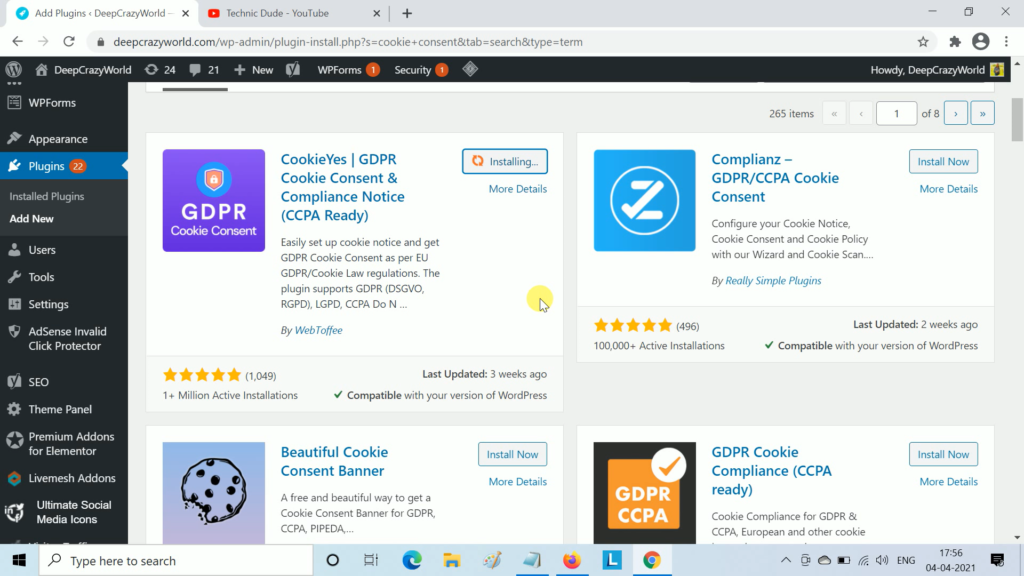1024x576 pixels.
Task: Open the New content menu
Action: pos(253,70)
